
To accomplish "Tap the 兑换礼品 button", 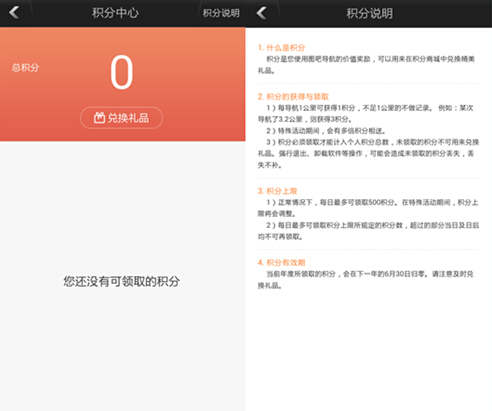I will (121, 118).
